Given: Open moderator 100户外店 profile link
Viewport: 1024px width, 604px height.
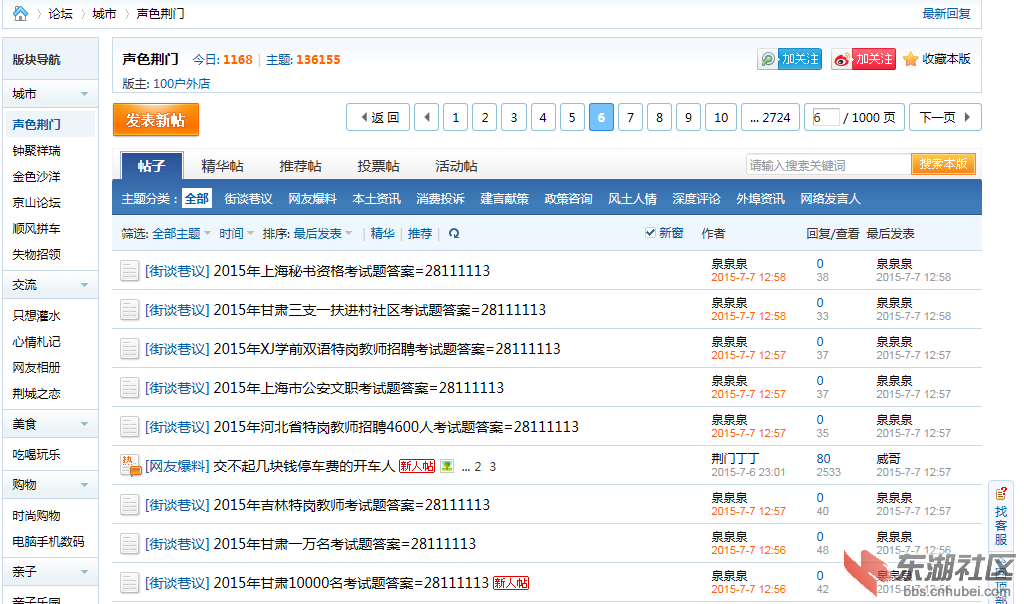Looking at the screenshot, I should tap(182, 84).
